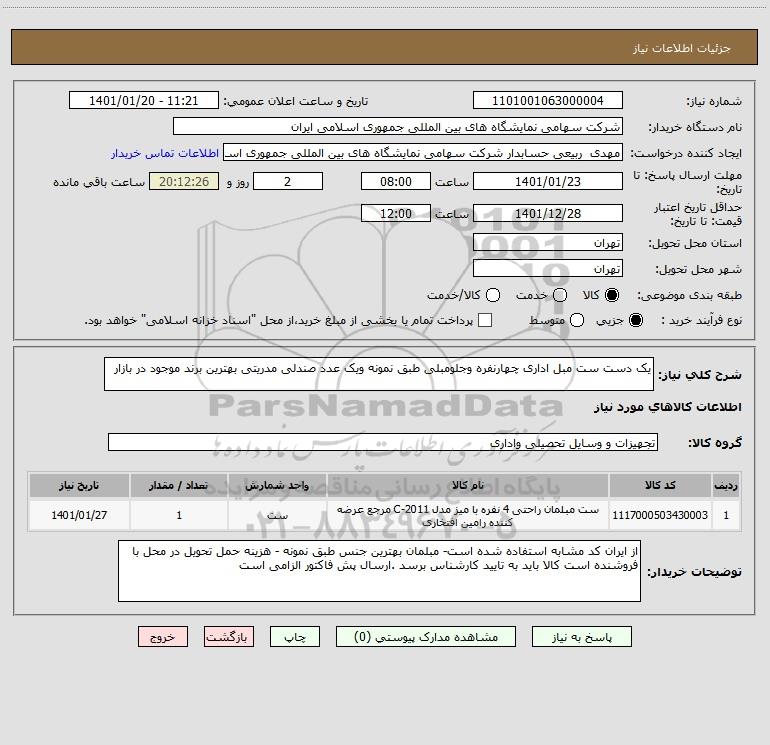Toggle the Islamic treasury payment checkbox
The height and width of the screenshot is (745, 770).
tap(485, 320)
